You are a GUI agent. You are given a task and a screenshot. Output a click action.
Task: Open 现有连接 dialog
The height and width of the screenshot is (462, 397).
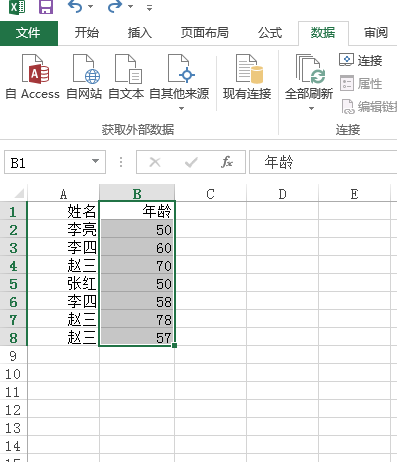(x=247, y=77)
